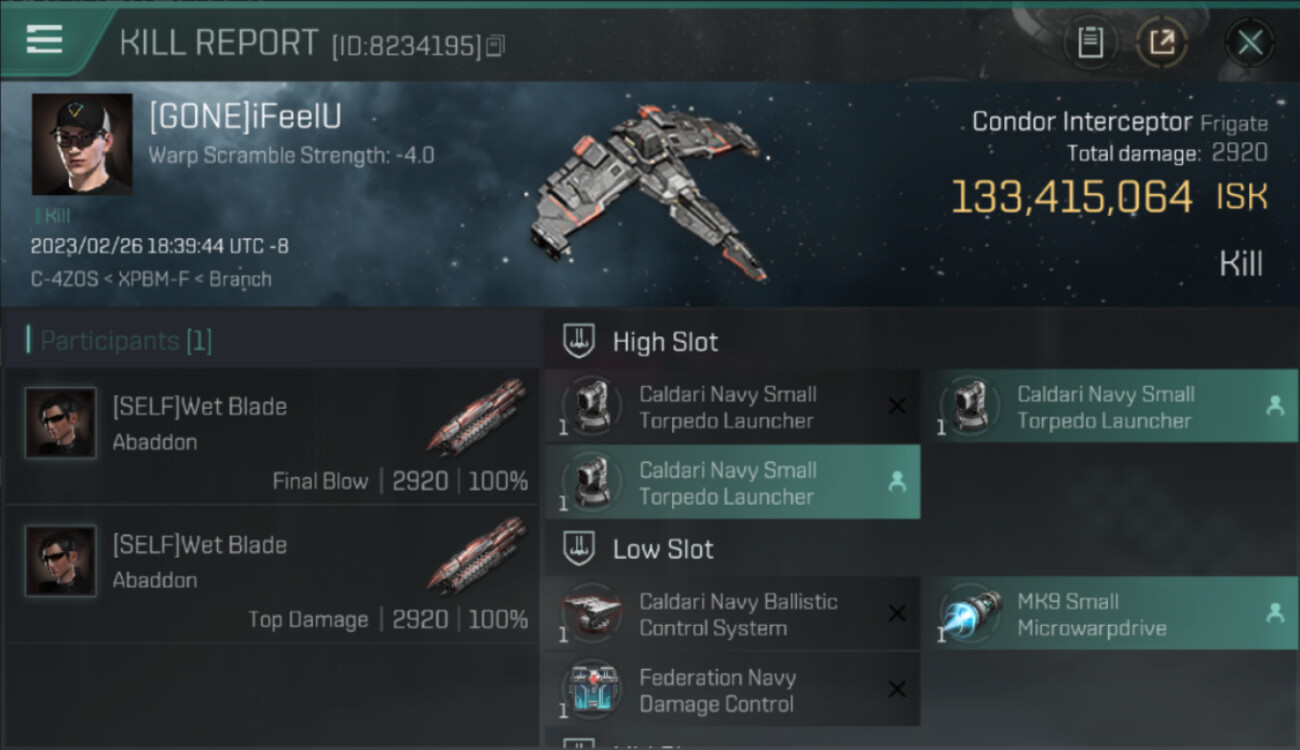The height and width of the screenshot is (750, 1300).
Task: Select the Condor Interceptor ship image
Action: pos(650,190)
